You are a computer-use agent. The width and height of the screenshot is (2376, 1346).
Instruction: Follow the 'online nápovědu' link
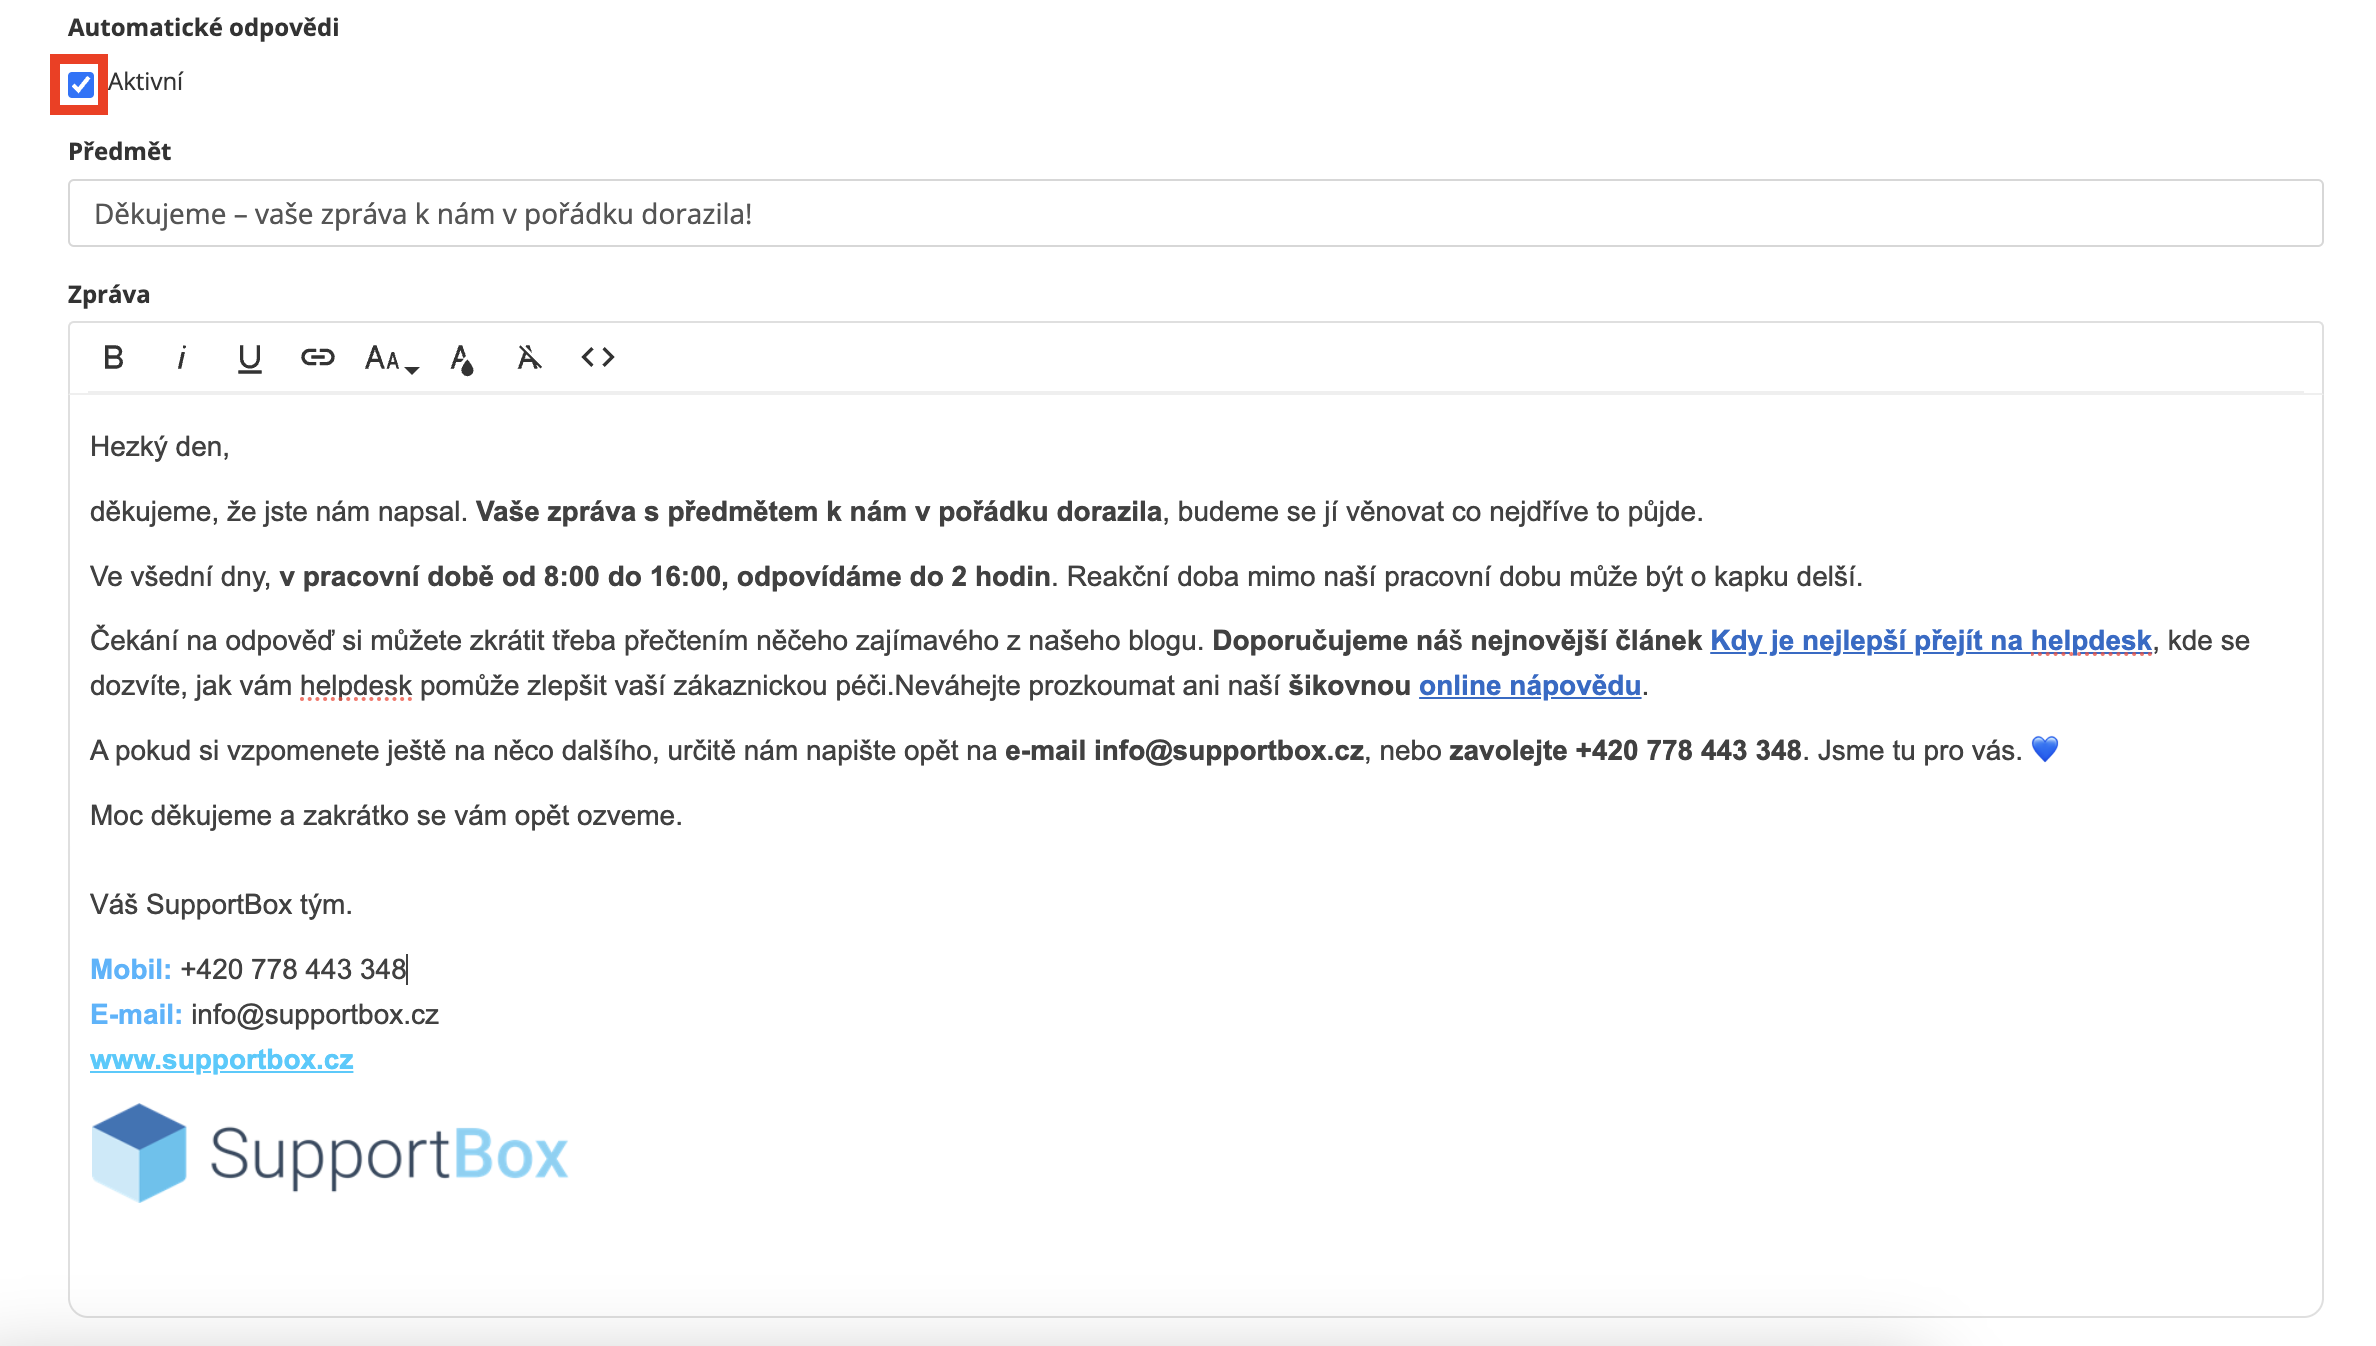(1529, 686)
